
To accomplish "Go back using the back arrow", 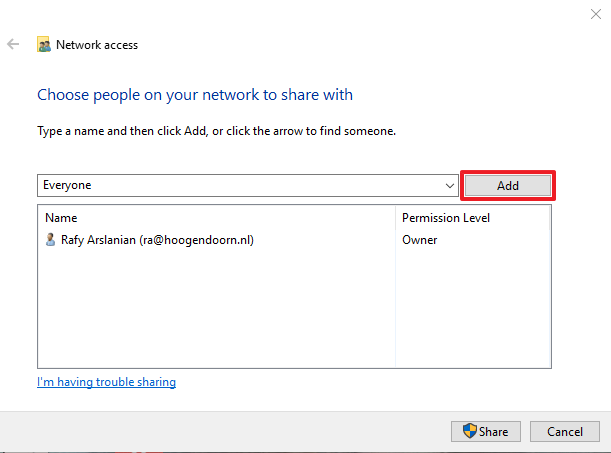I will pos(13,44).
